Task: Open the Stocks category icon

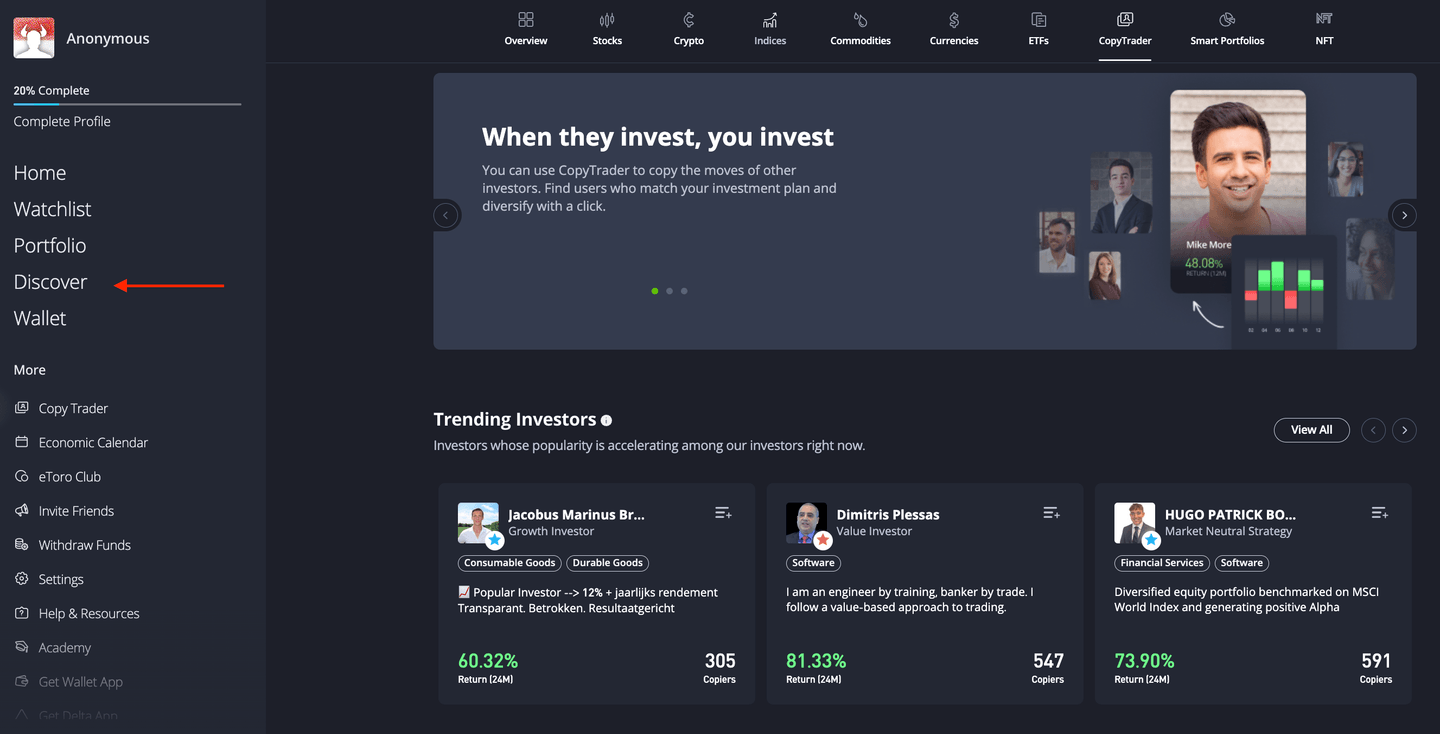Action: pyautogui.click(x=607, y=20)
